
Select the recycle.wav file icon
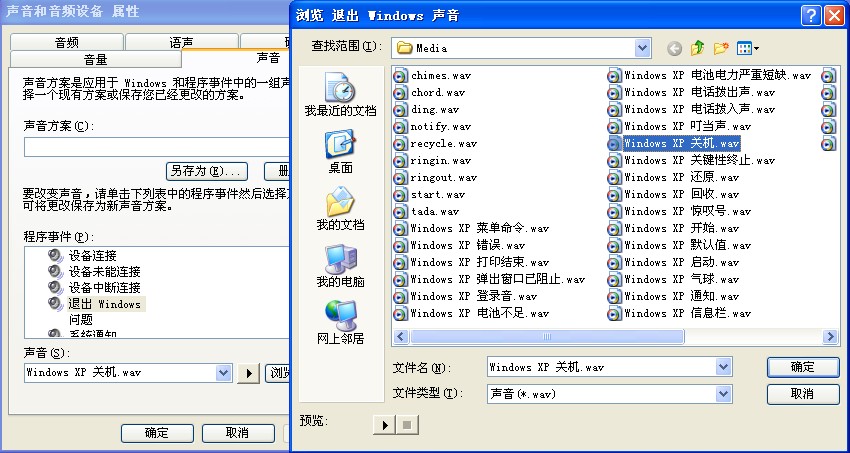[x=400, y=144]
